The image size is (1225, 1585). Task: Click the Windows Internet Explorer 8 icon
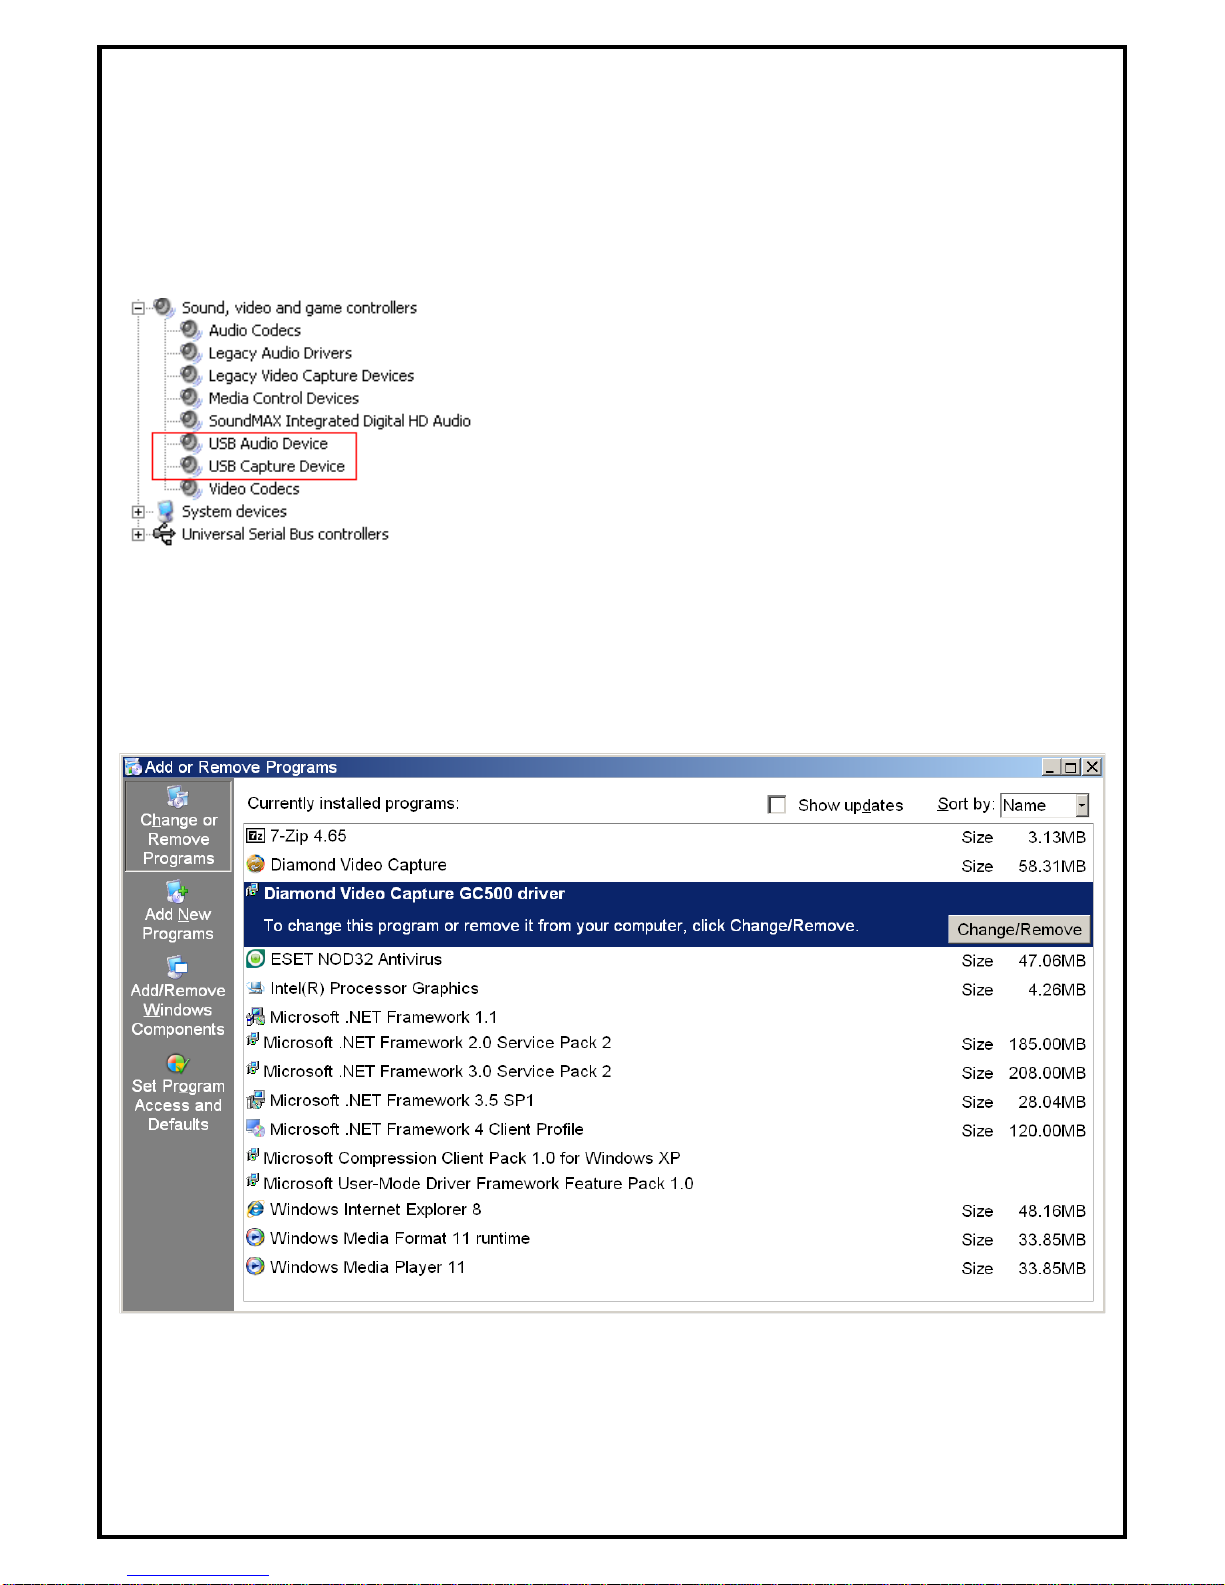(256, 1209)
